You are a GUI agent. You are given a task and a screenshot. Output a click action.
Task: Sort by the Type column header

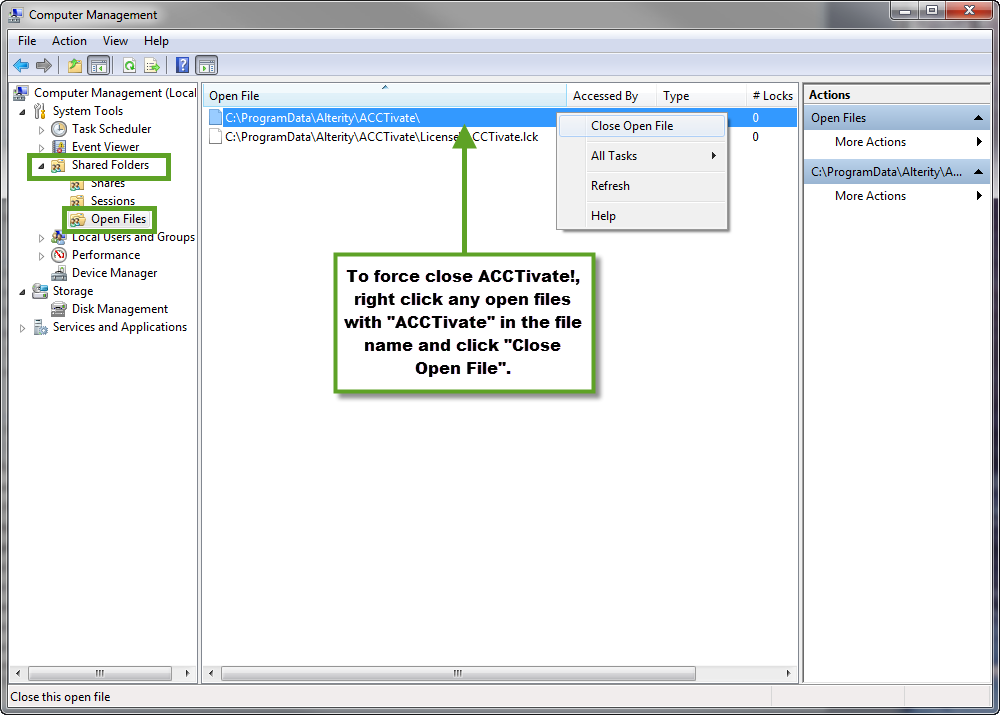[x=701, y=96]
